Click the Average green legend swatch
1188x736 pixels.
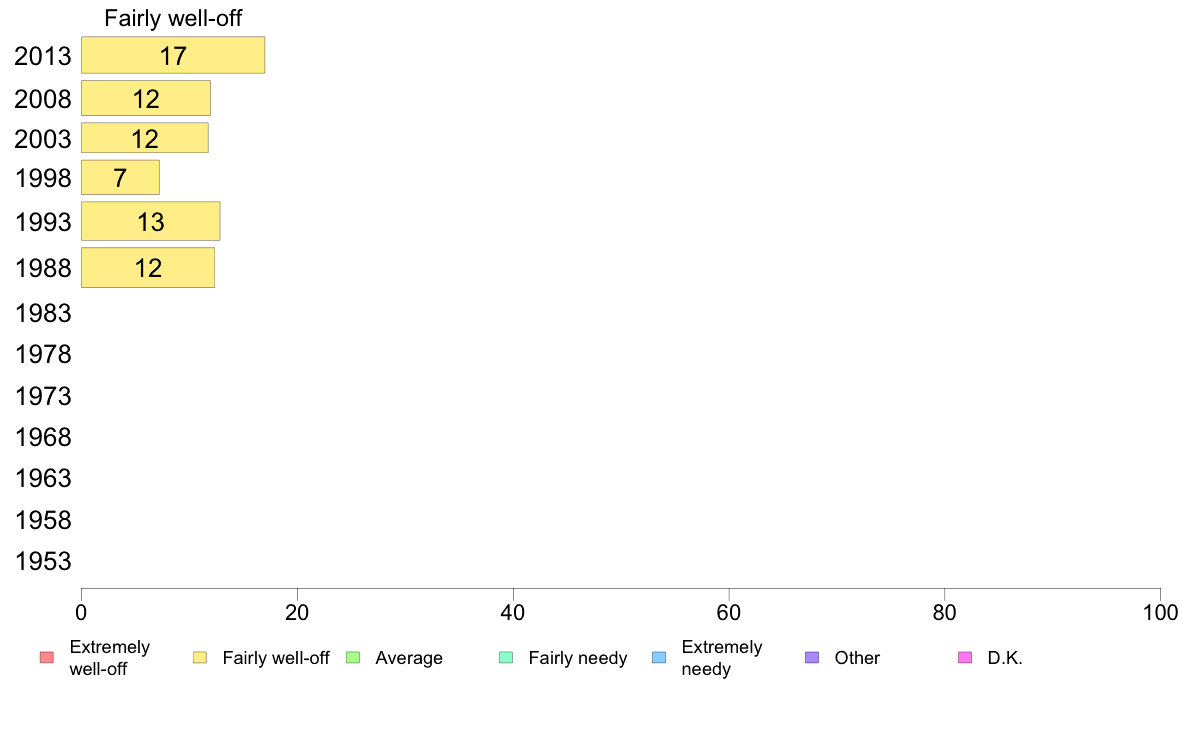(x=353, y=657)
